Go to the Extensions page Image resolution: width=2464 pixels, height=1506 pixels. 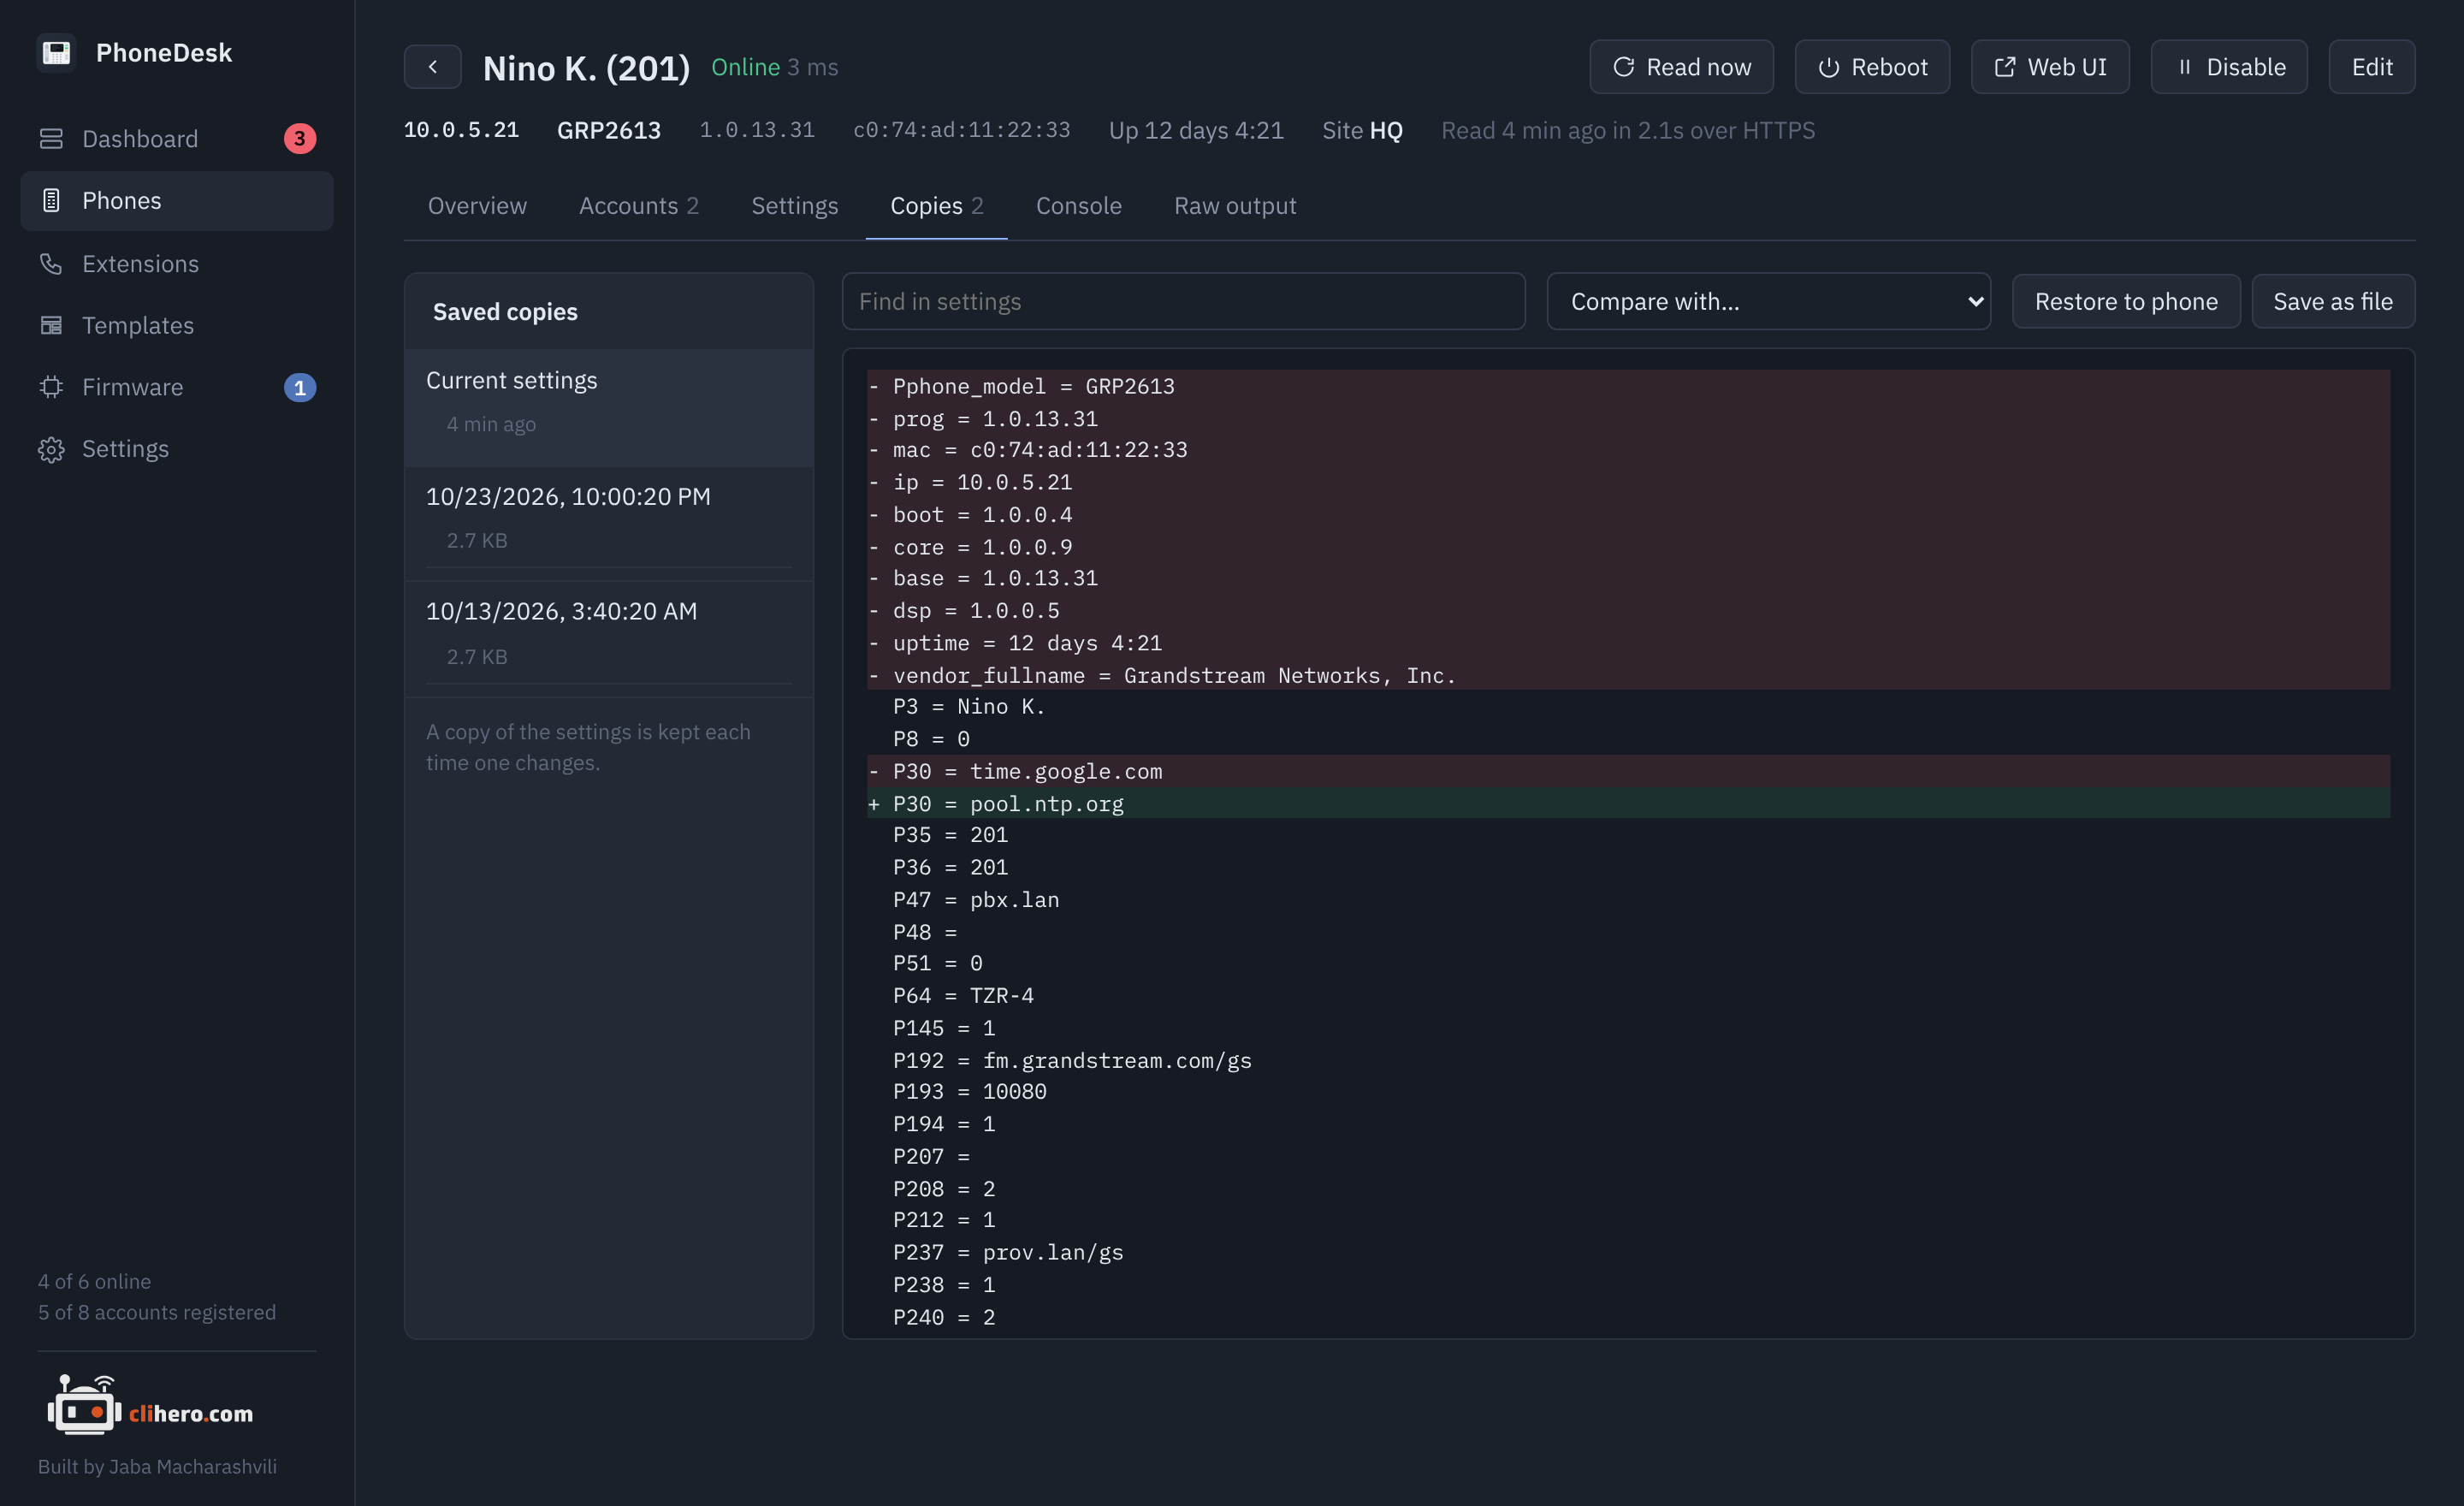[176, 263]
